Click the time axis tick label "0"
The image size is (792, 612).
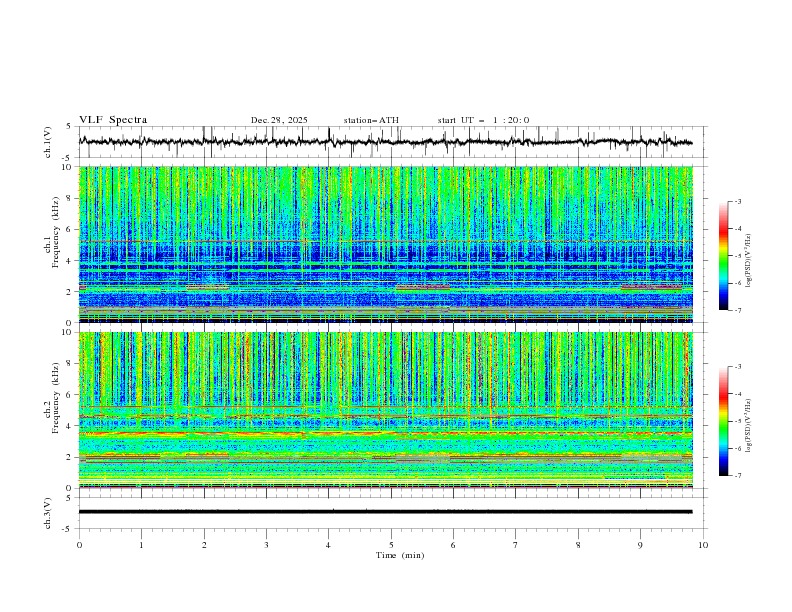[x=79, y=545]
